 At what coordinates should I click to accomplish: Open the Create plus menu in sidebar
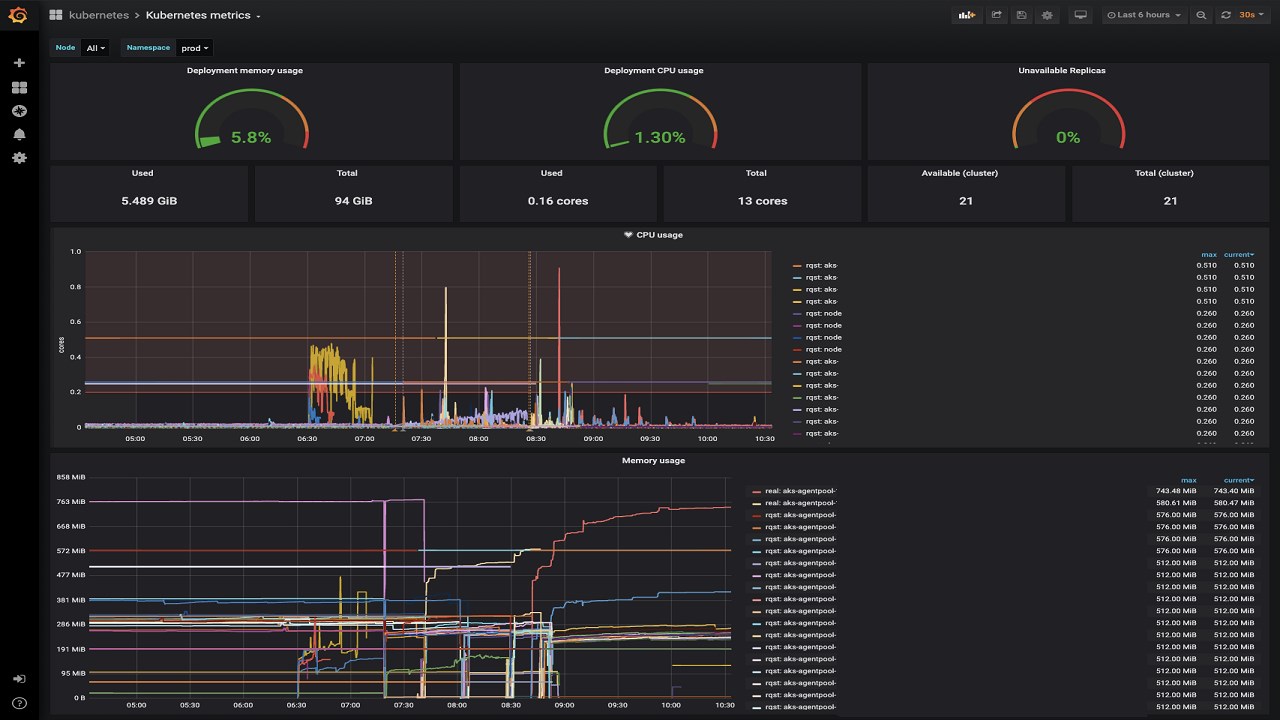[x=19, y=63]
